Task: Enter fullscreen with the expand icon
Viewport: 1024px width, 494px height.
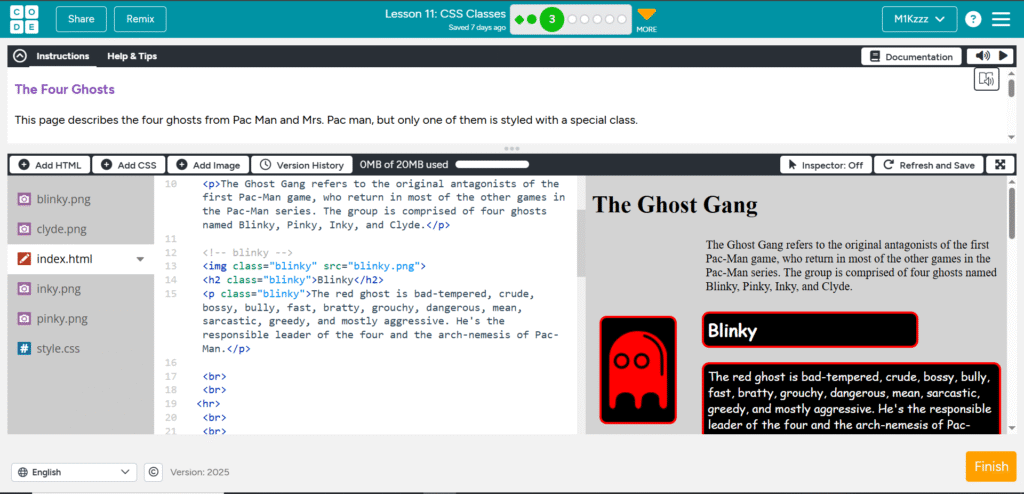Action: coord(999,165)
